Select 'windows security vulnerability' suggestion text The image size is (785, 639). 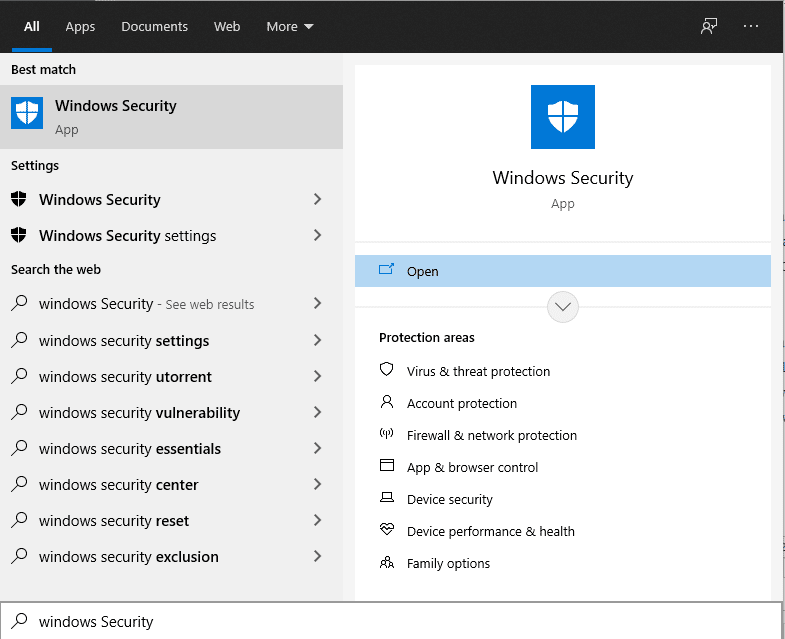[x=139, y=413]
